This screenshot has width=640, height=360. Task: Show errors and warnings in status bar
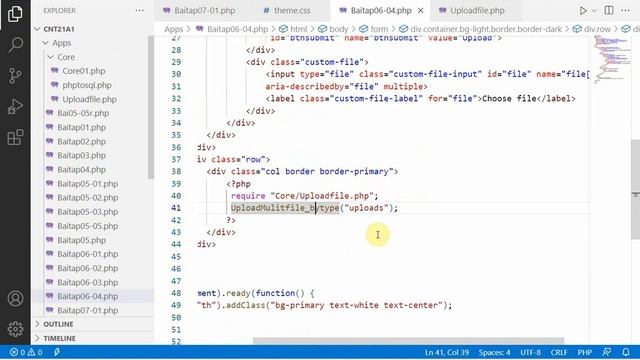(x=26, y=352)
